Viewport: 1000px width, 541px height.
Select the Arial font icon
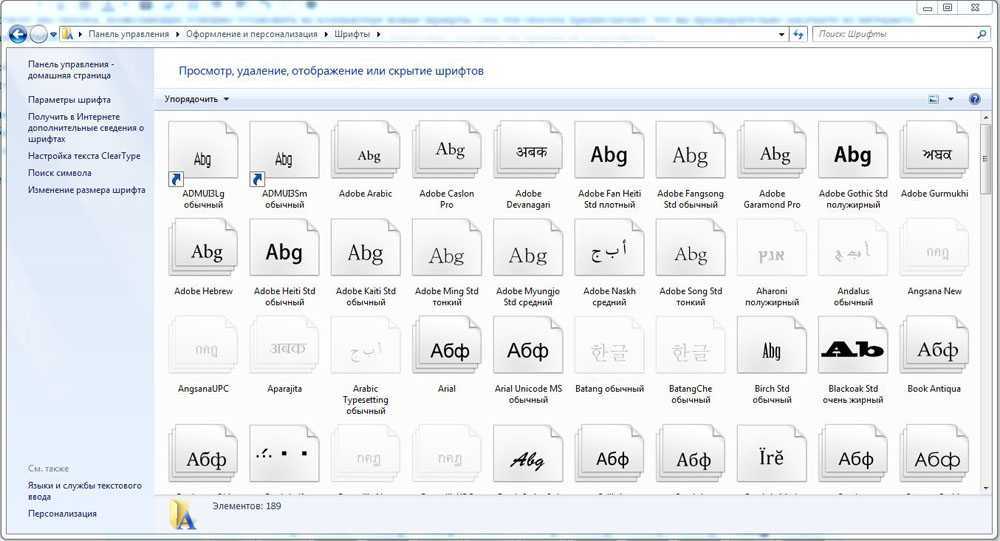tap(447, 349)
